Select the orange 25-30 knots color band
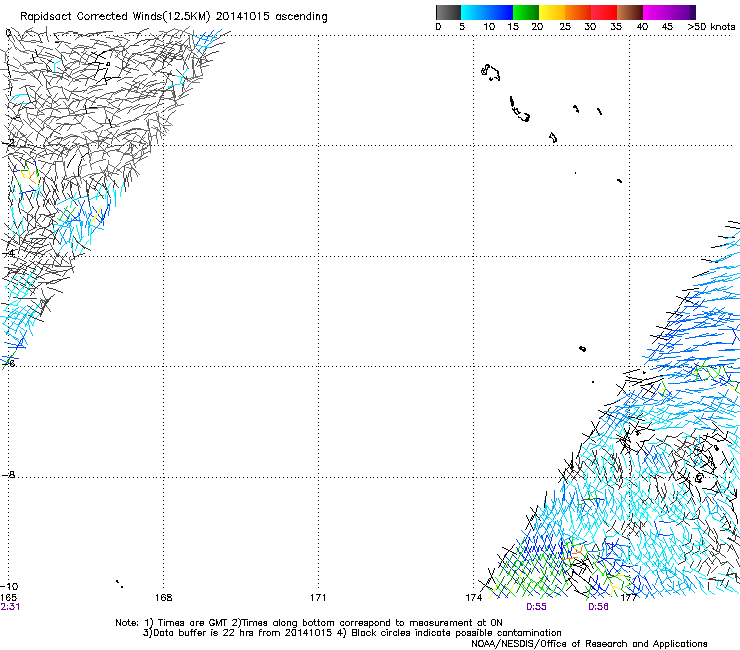740x650 pixels. click(x=578, y=12)
